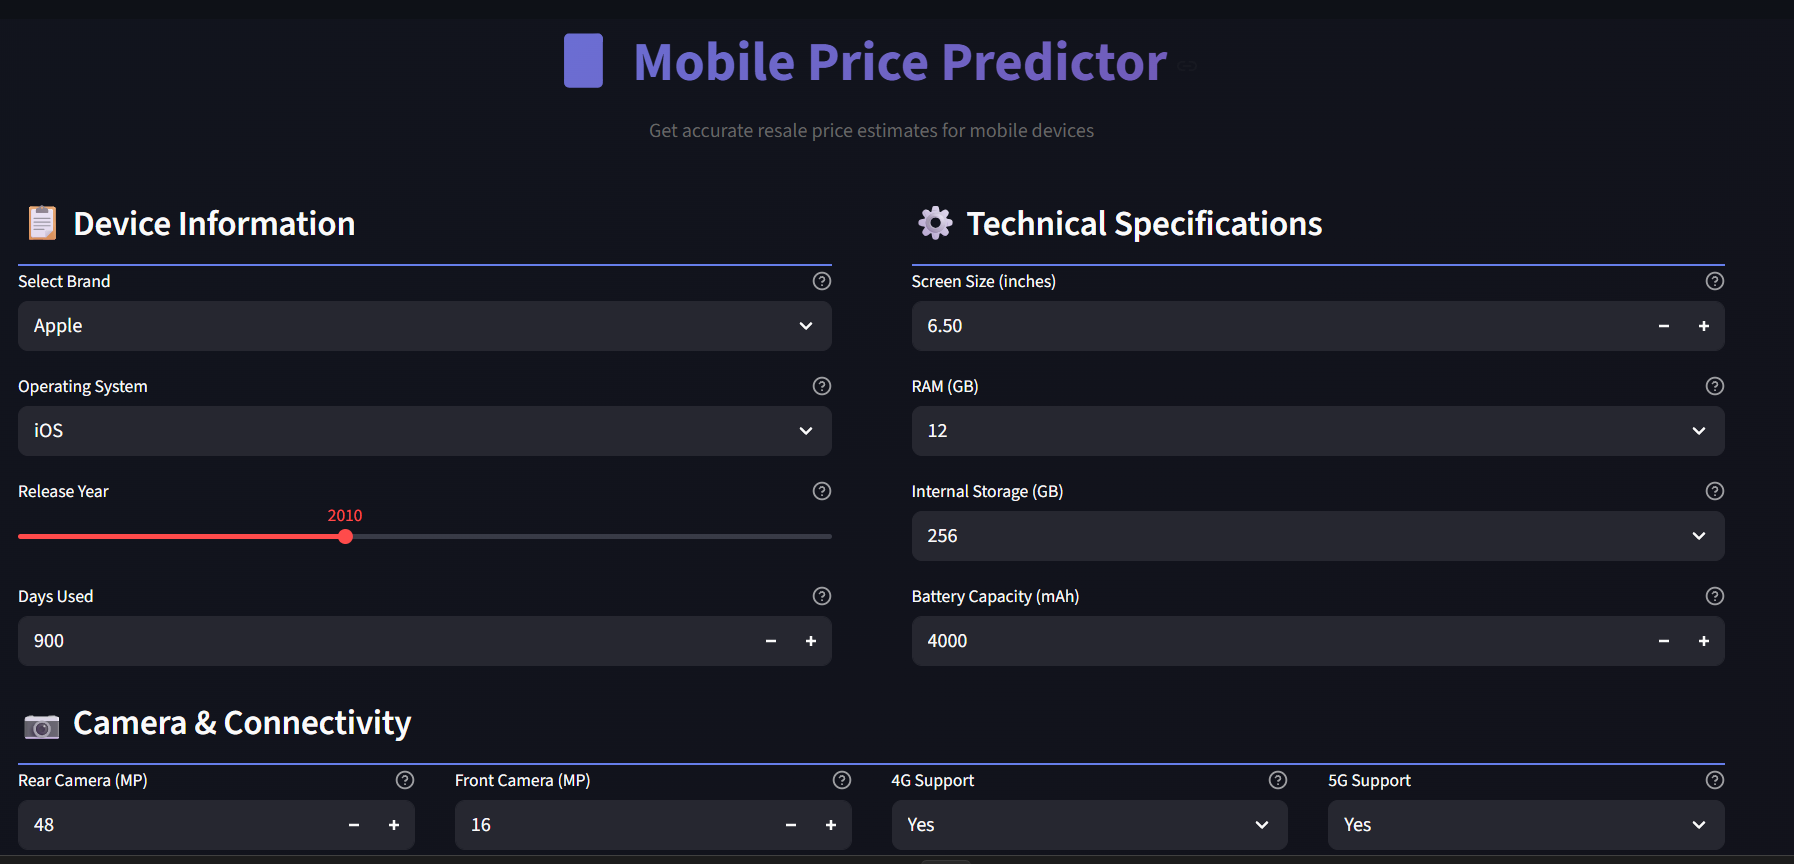Show Release Year help tooltip
This screenshot has height=864, width=1794.
(x=822, y=491)
